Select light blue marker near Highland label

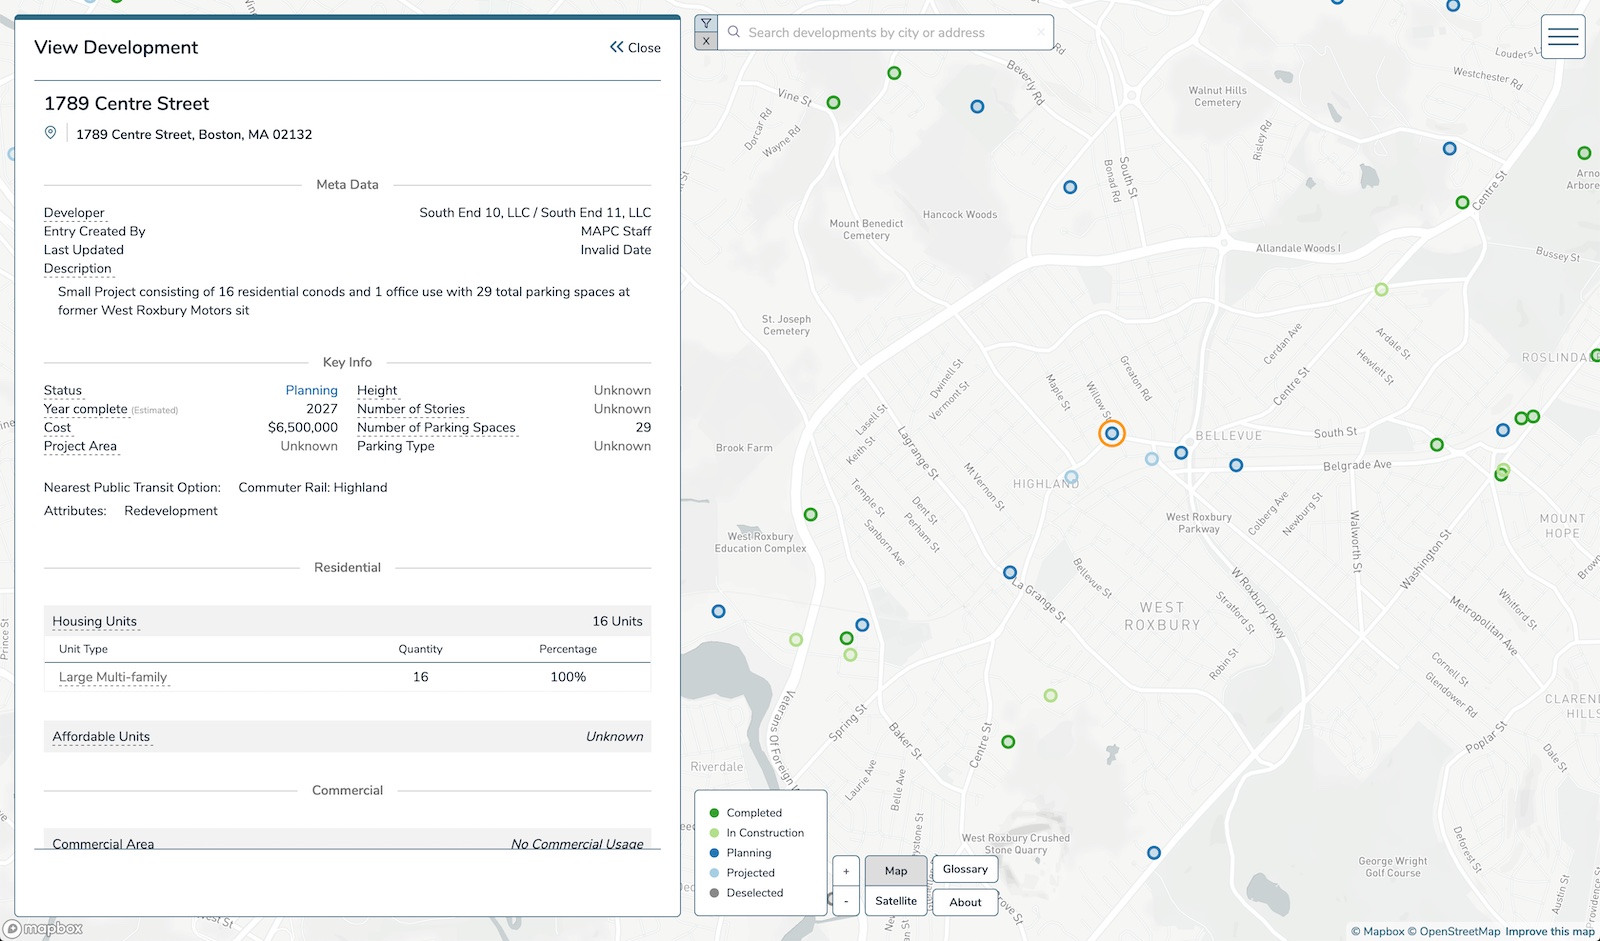(x=1071, y=477)
